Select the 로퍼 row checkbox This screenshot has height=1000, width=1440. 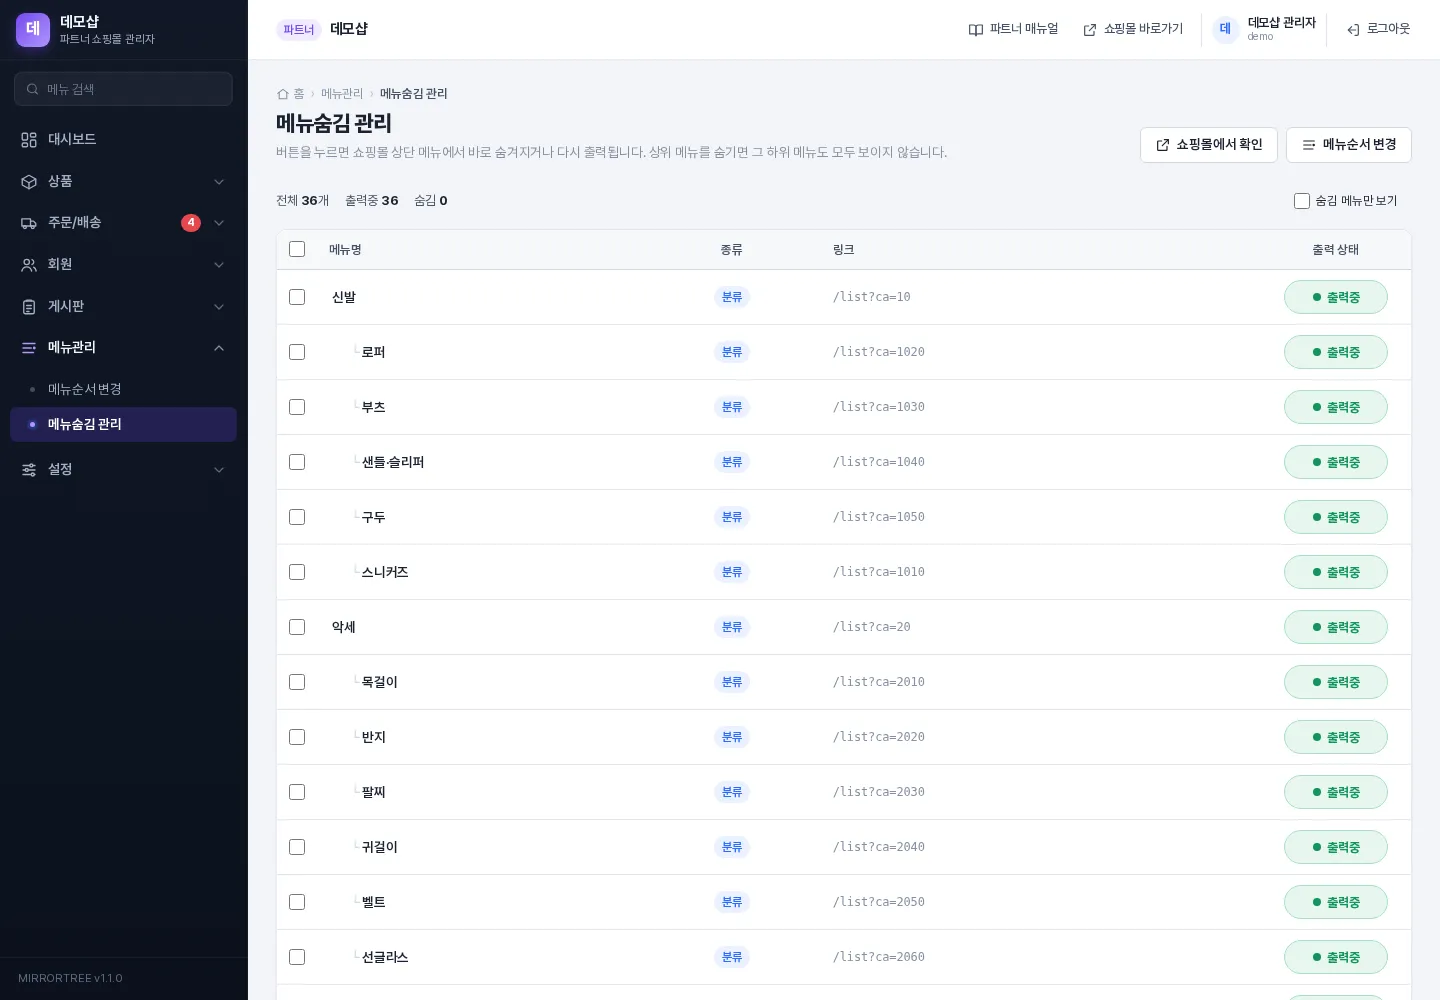(297, 352)
